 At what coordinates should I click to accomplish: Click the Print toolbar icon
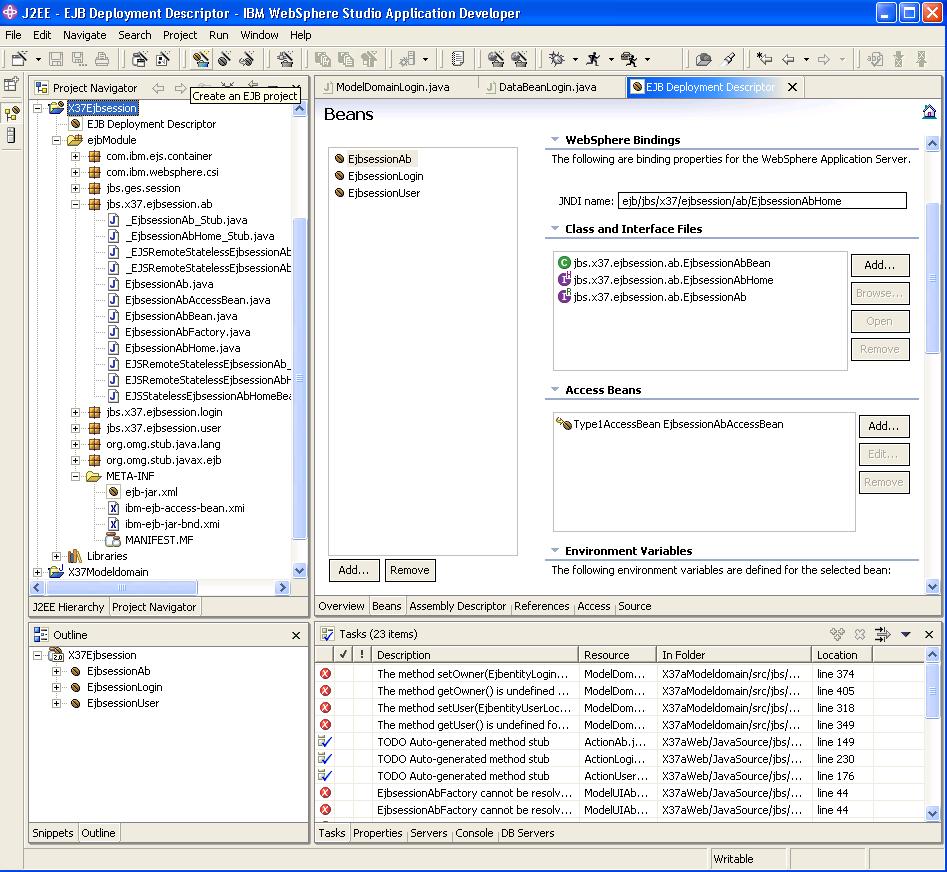(102, 59)
